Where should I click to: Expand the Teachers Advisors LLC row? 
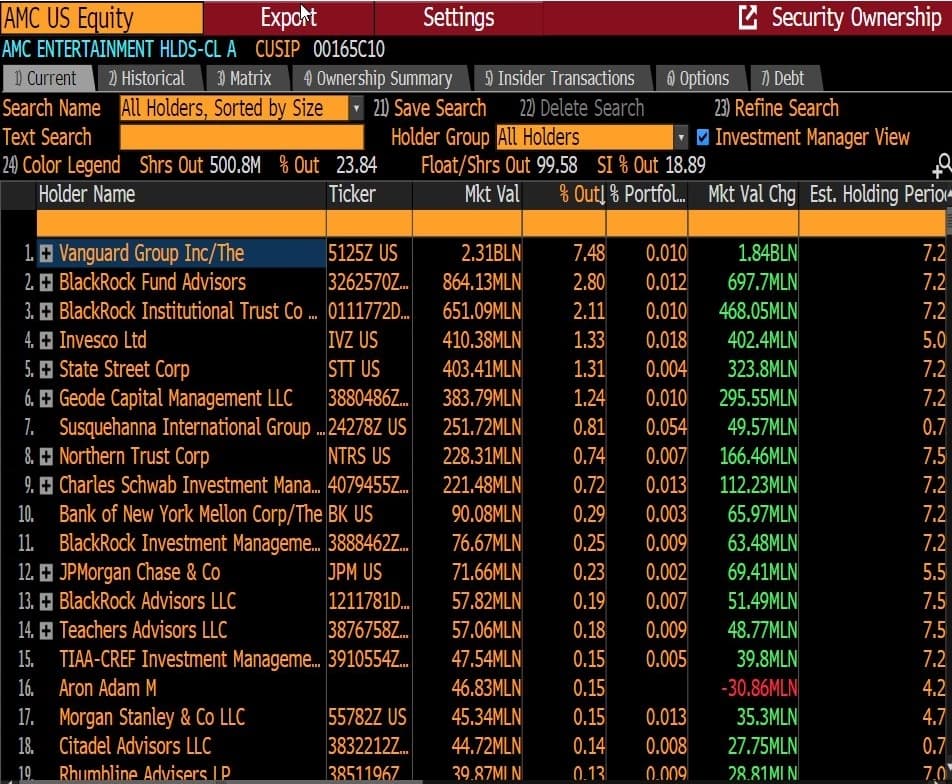point(46,630)
